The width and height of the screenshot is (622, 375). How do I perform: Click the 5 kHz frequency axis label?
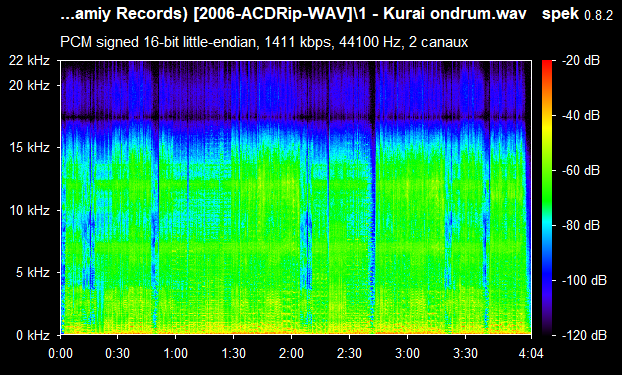tap(33, 272)
